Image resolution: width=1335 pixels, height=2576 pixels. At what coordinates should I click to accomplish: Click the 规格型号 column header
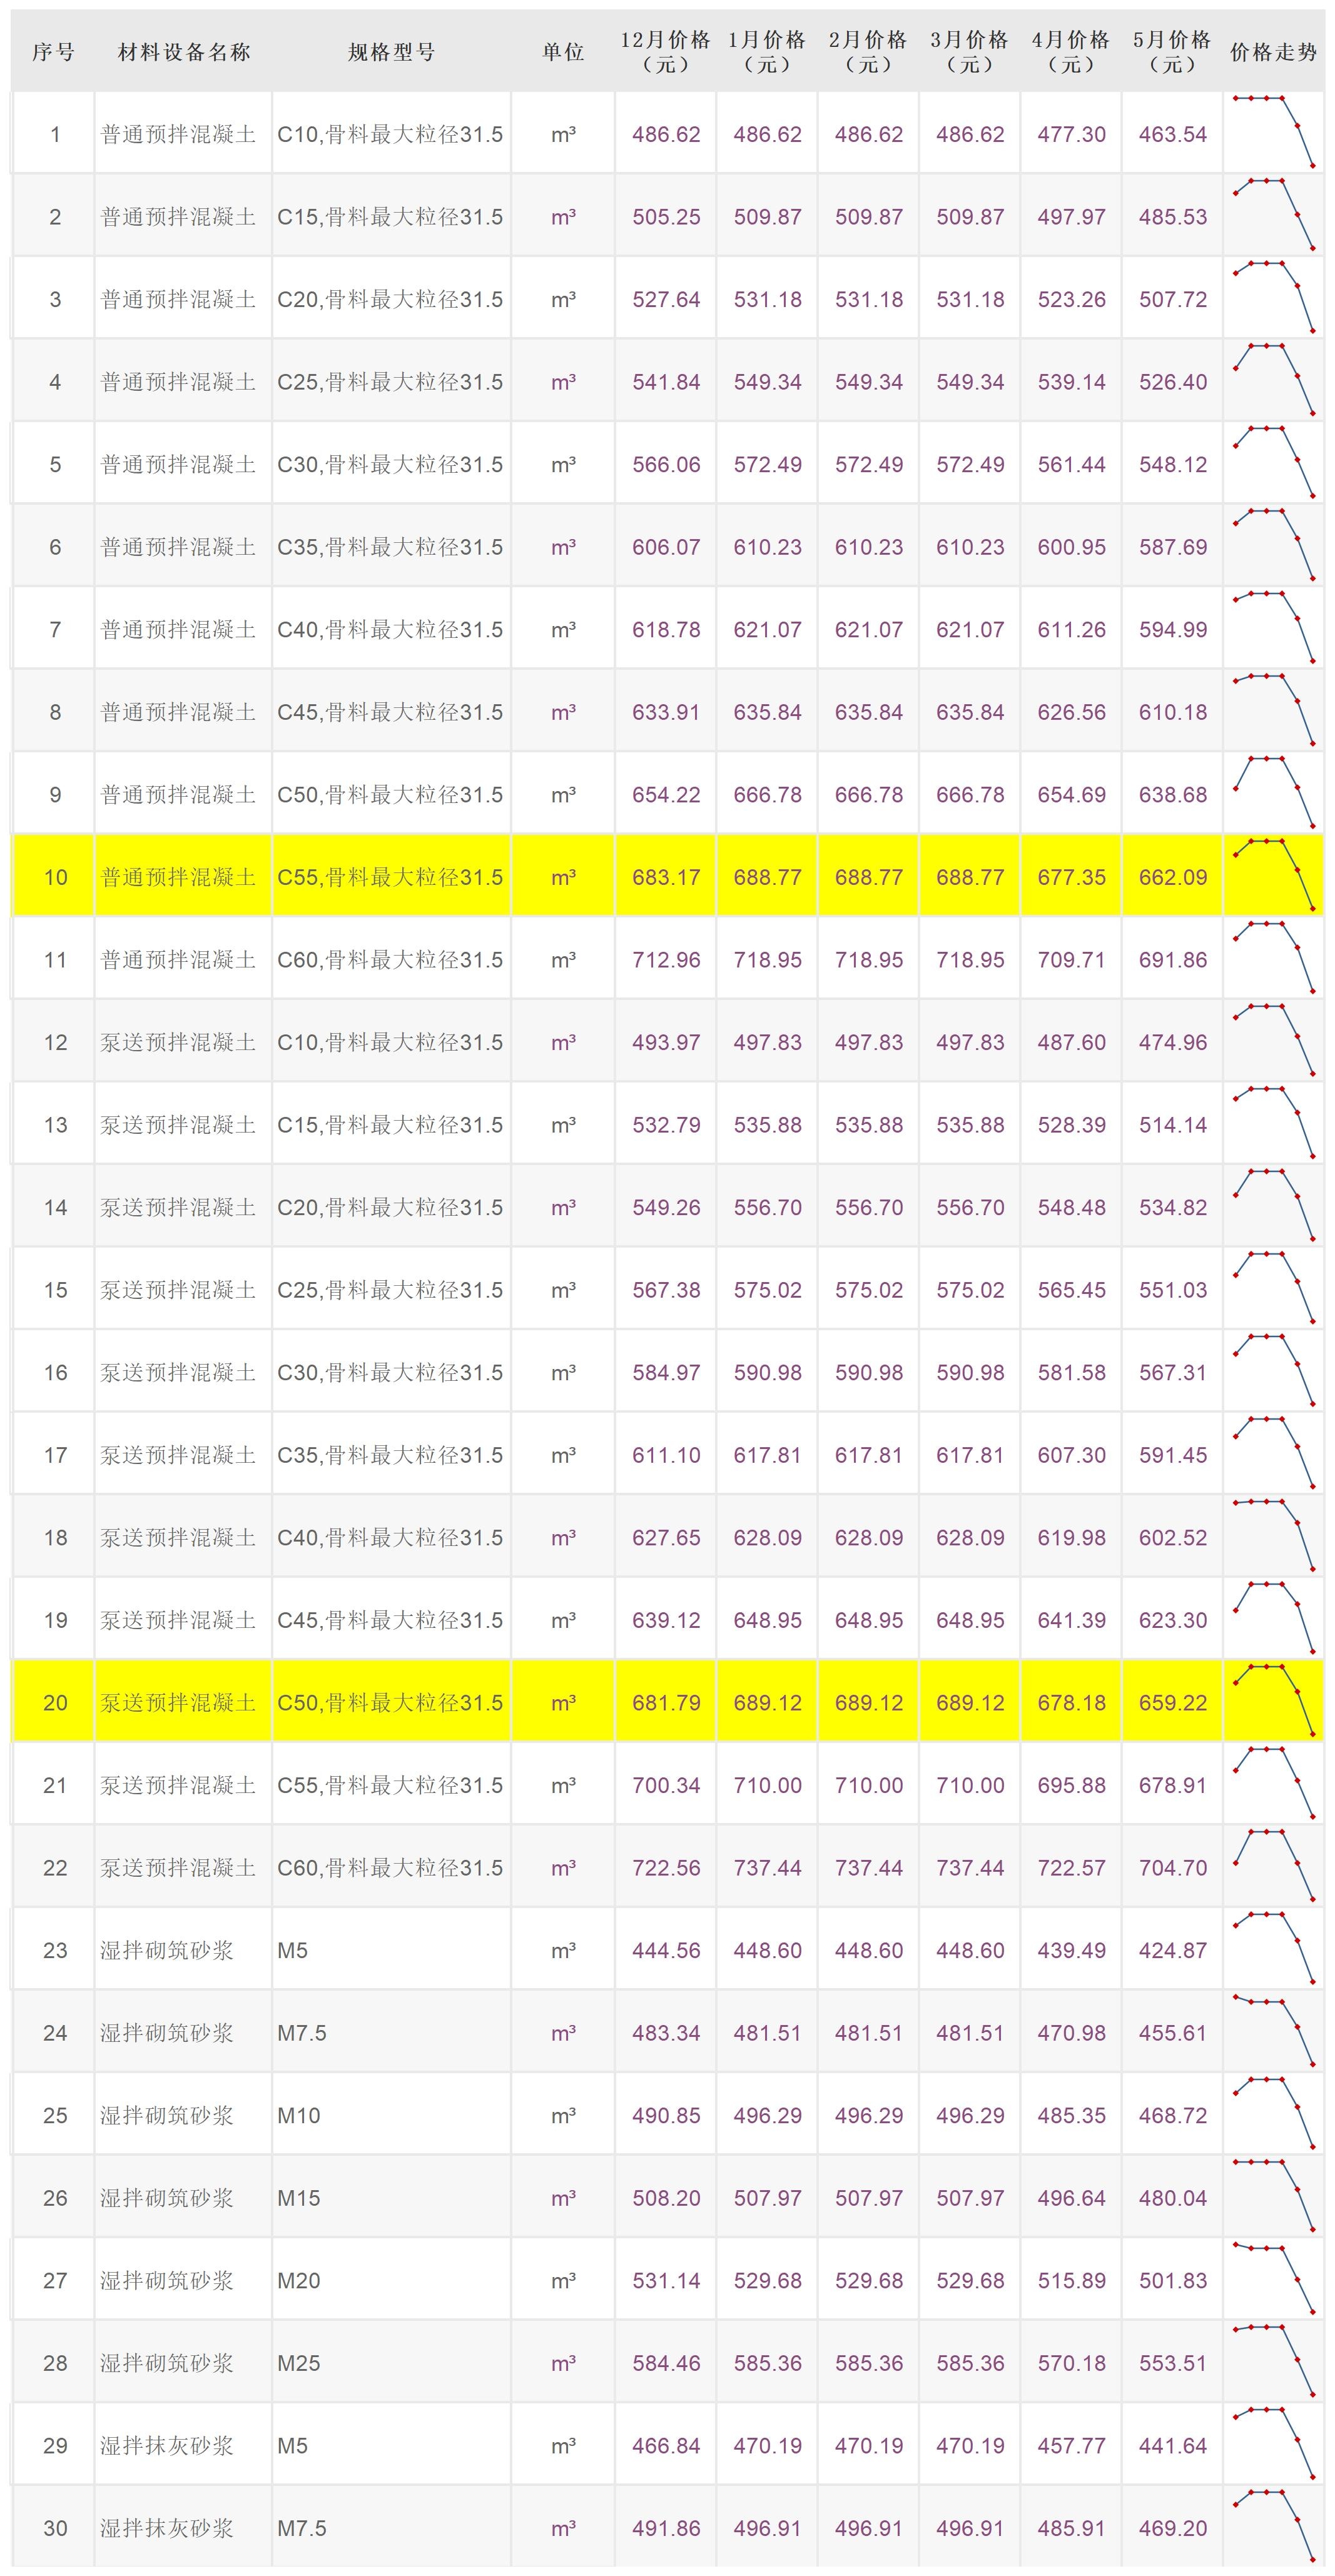(391, 52)
